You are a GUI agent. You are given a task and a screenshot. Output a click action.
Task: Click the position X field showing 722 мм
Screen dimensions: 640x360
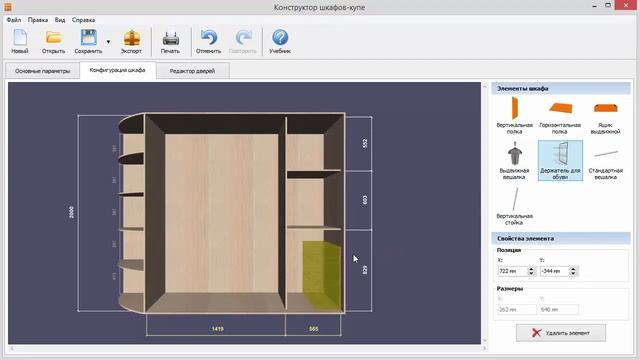pos(512,271)
